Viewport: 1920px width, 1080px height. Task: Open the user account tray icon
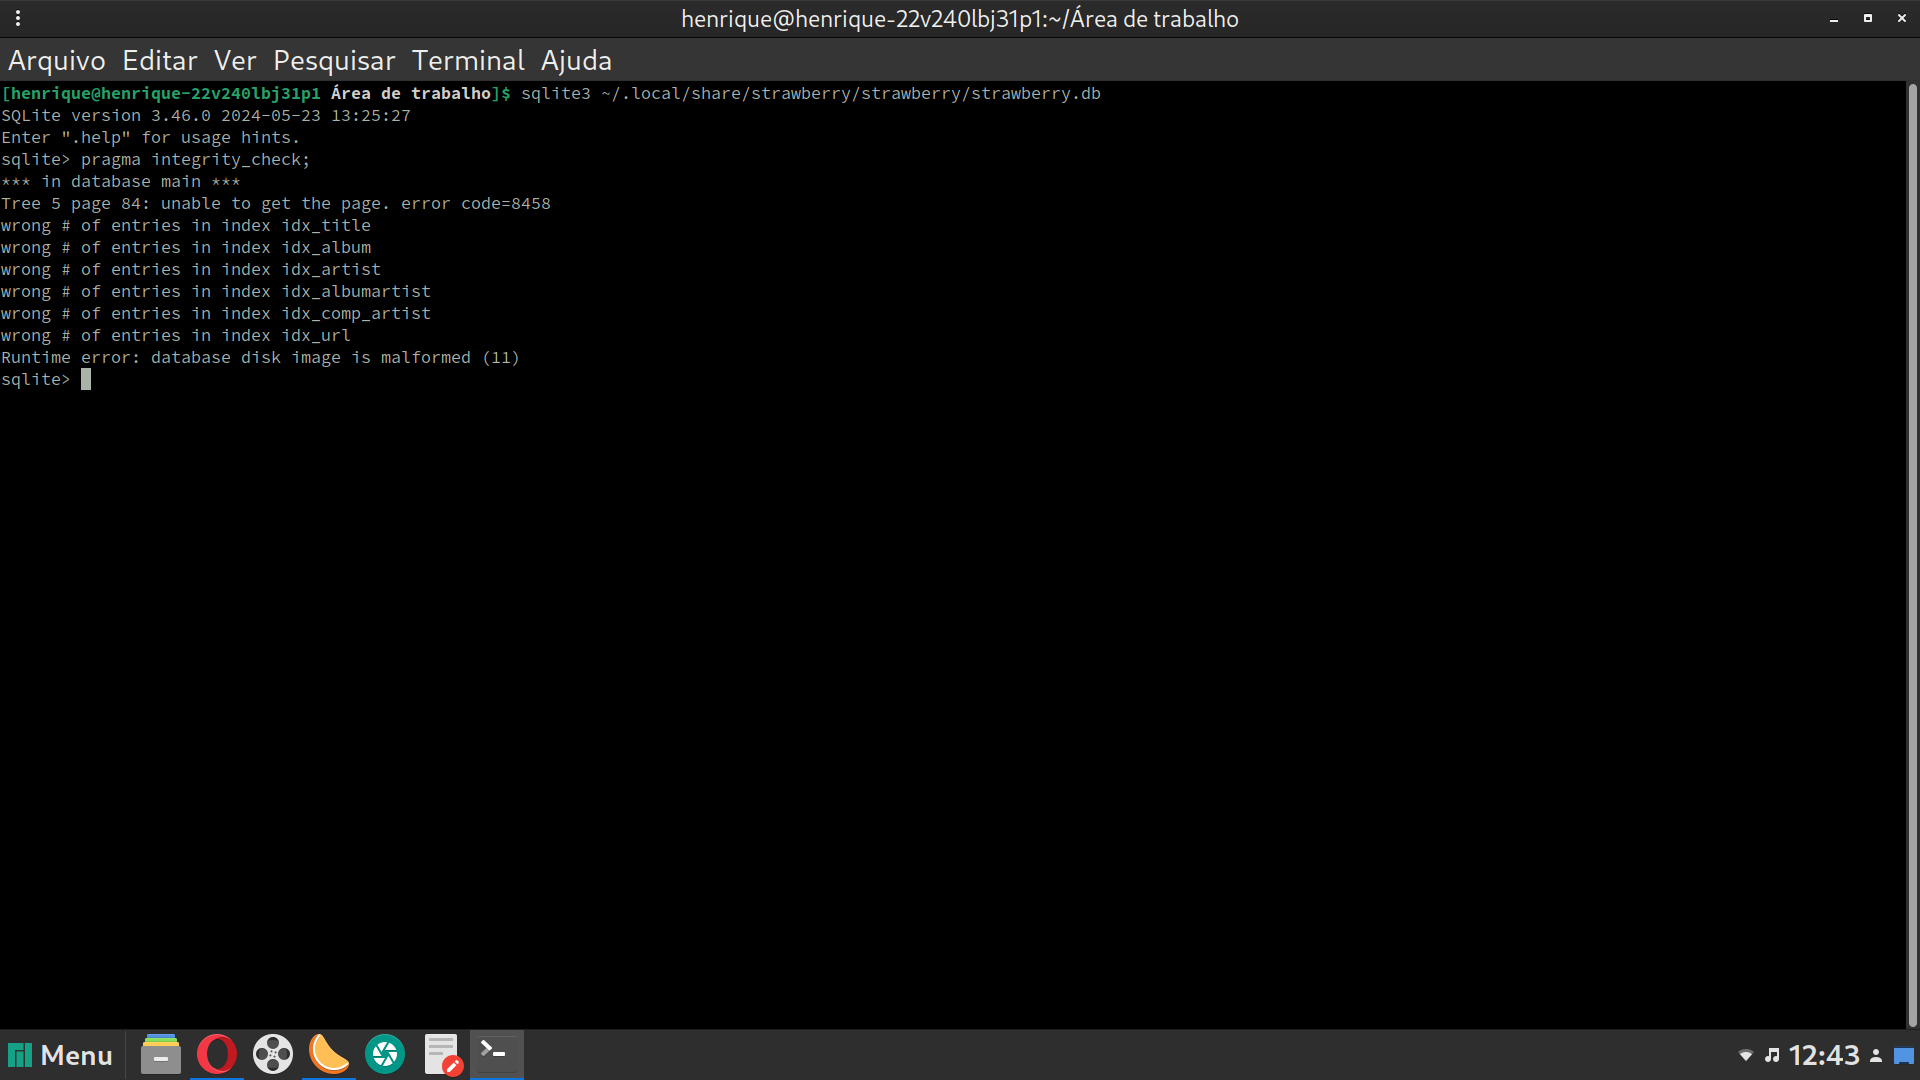tap(1876, 1056)
